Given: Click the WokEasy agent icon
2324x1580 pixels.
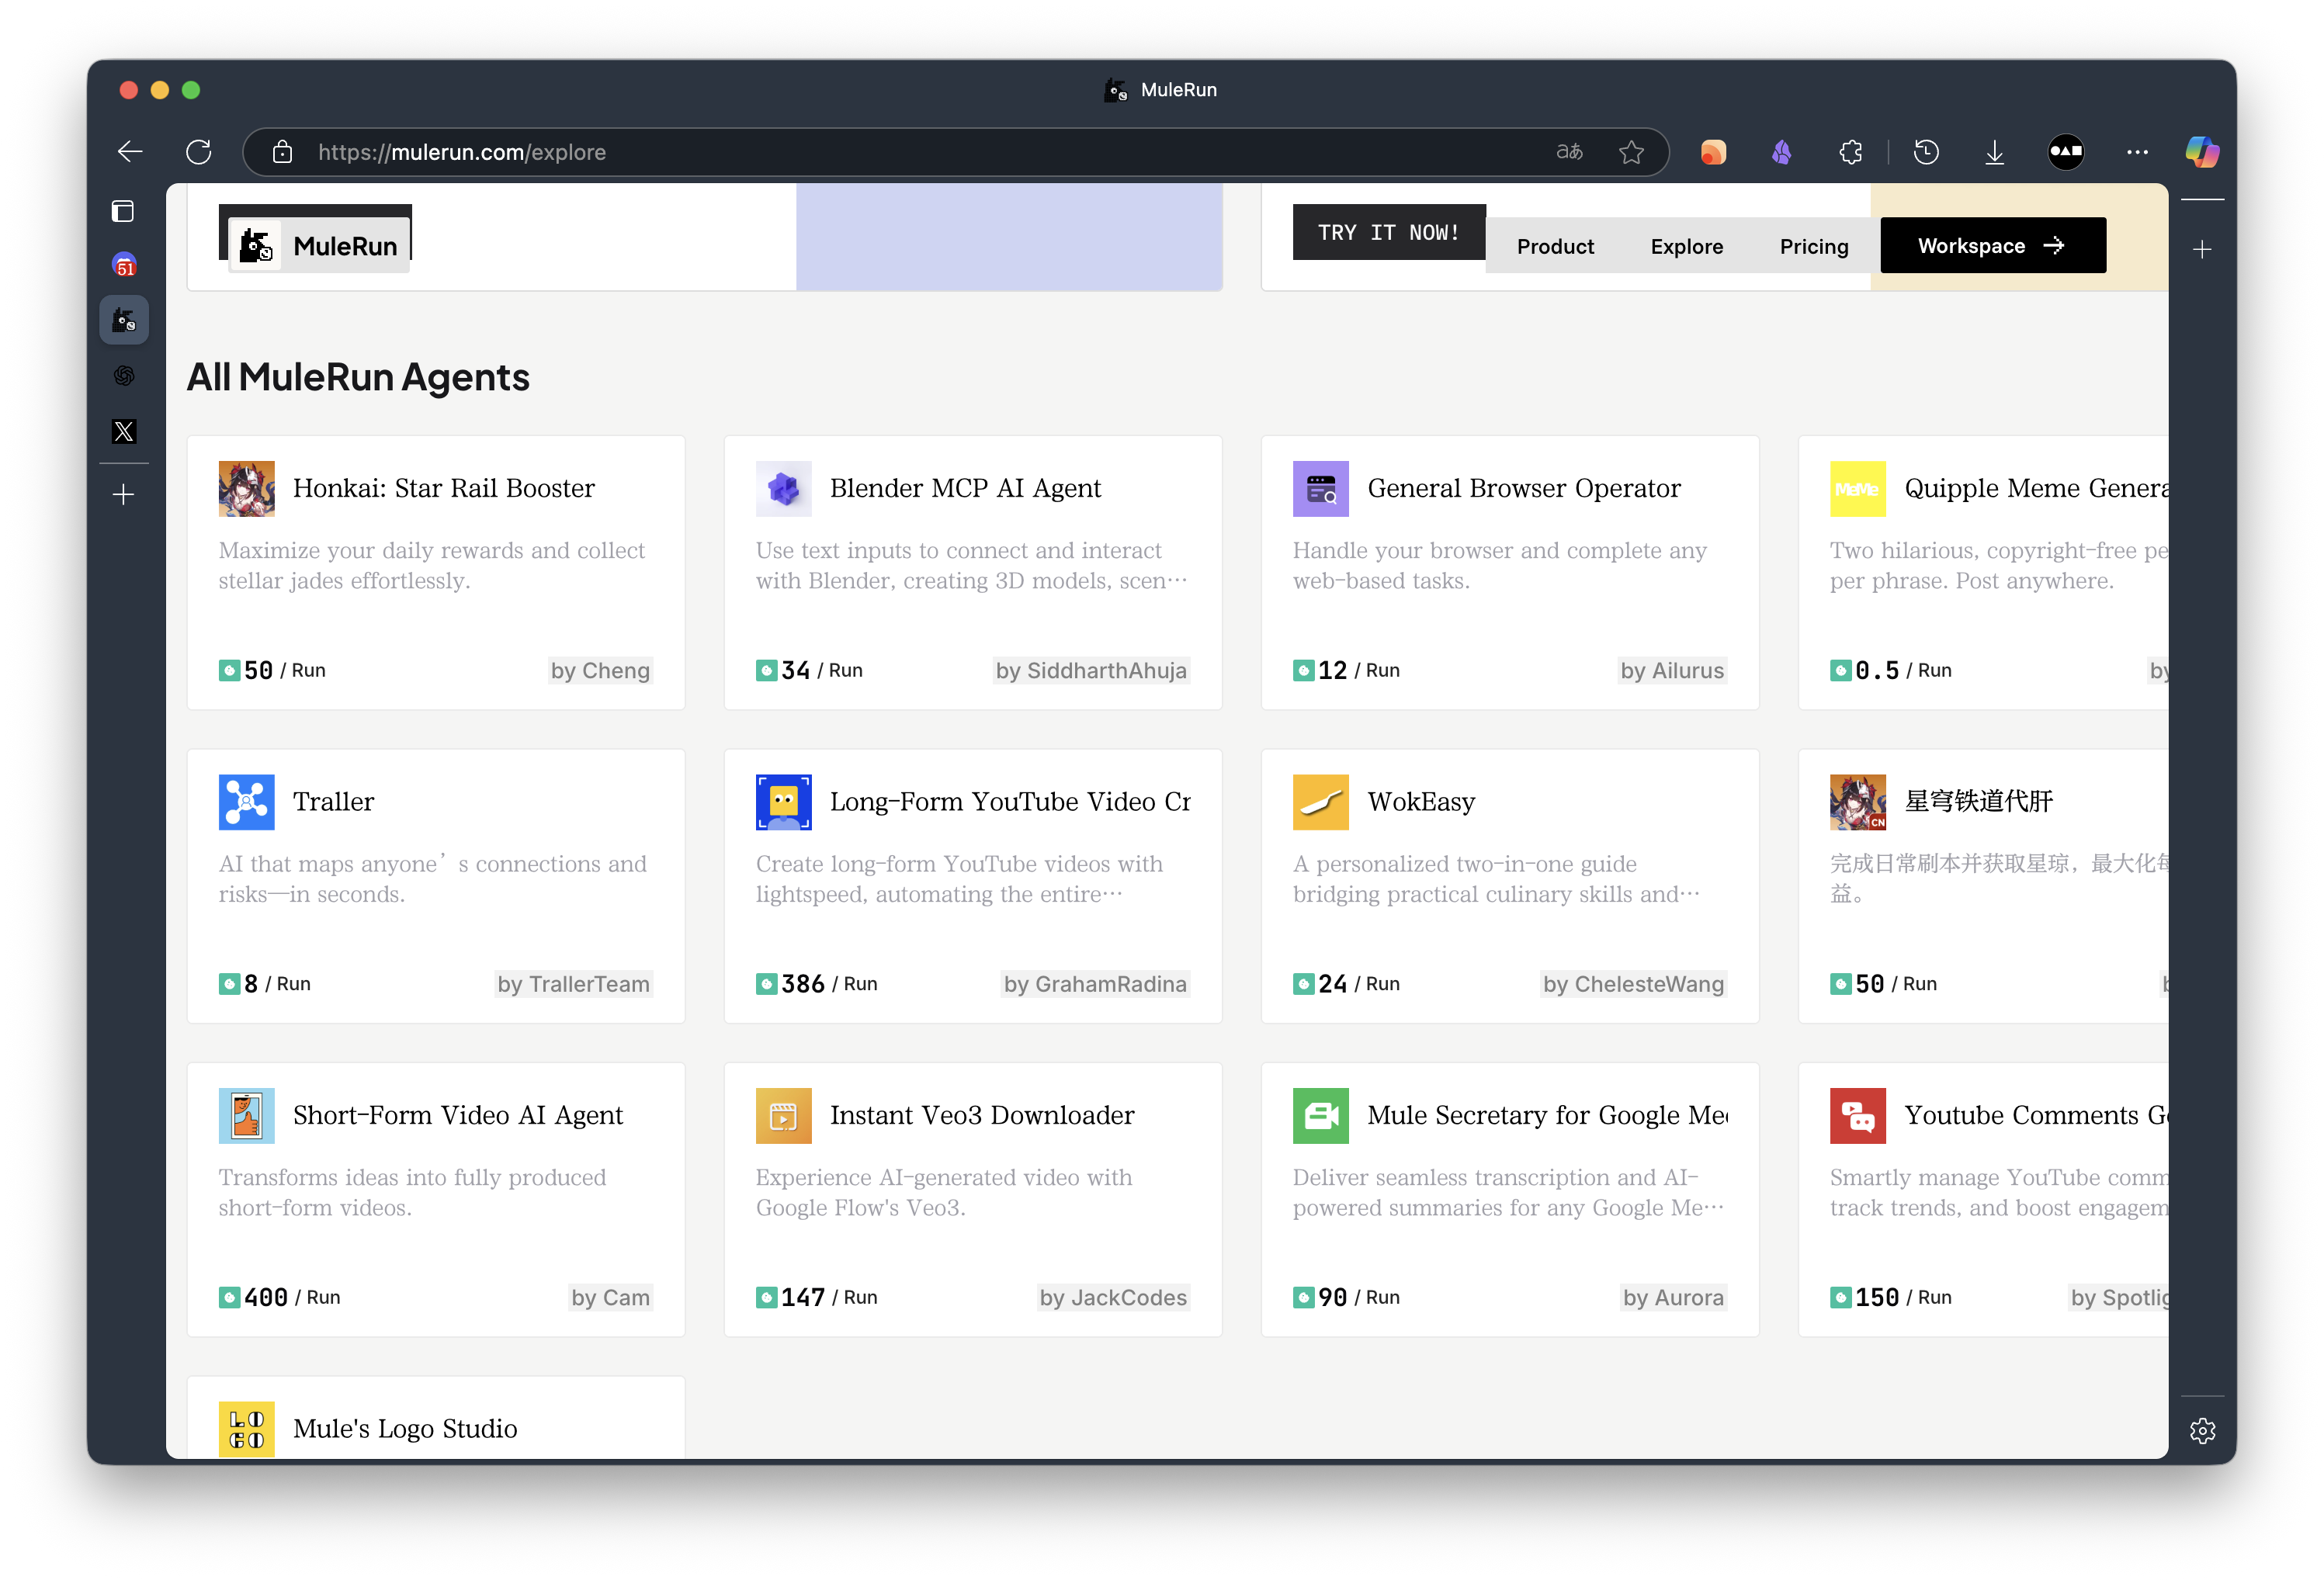Looking at the screenshot, I should point(1320,802).
